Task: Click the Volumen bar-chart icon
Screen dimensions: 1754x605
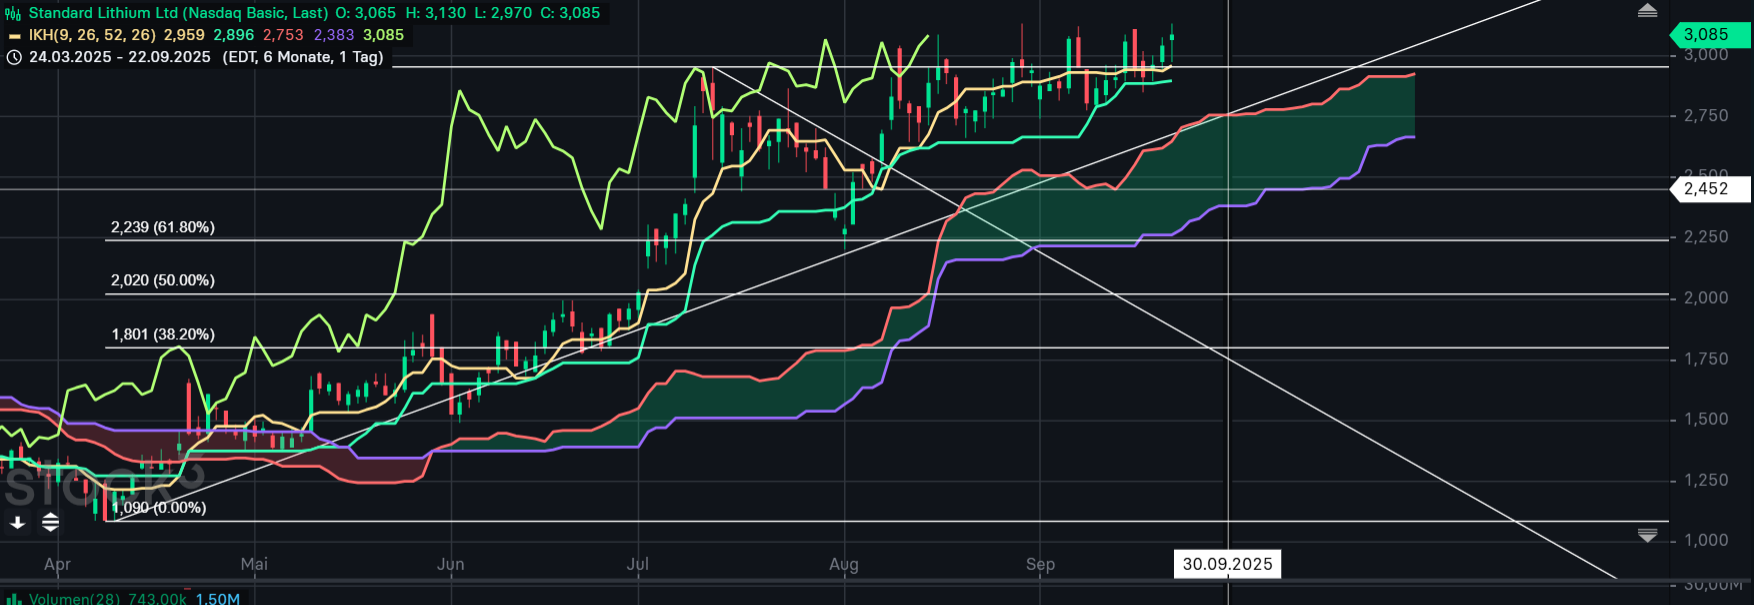Action: click(14, 599)
